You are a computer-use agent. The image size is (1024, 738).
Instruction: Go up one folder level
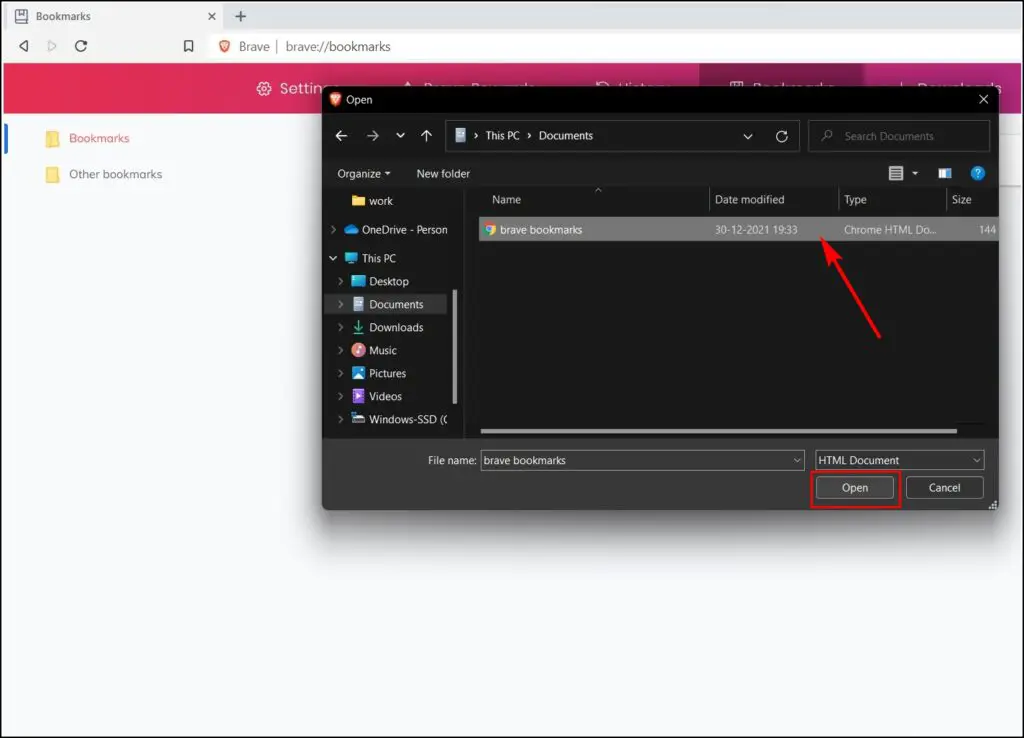tap(426, 136)
